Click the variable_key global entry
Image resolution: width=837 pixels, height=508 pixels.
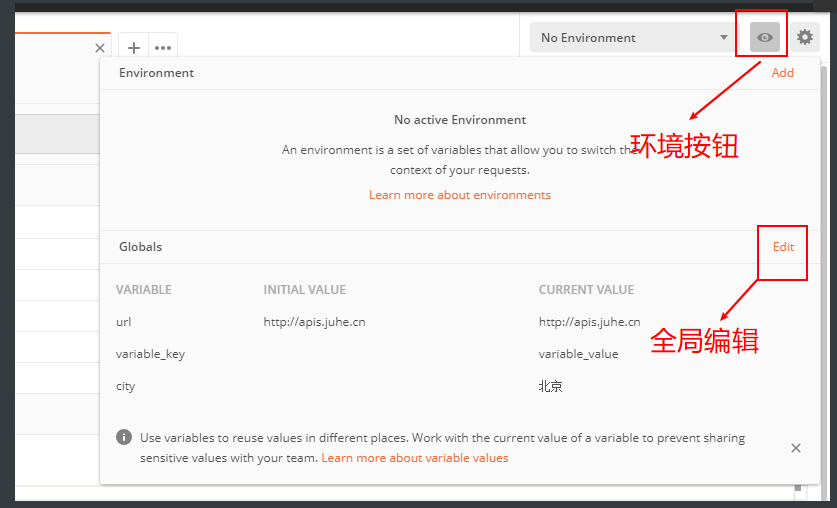(150, 354)
